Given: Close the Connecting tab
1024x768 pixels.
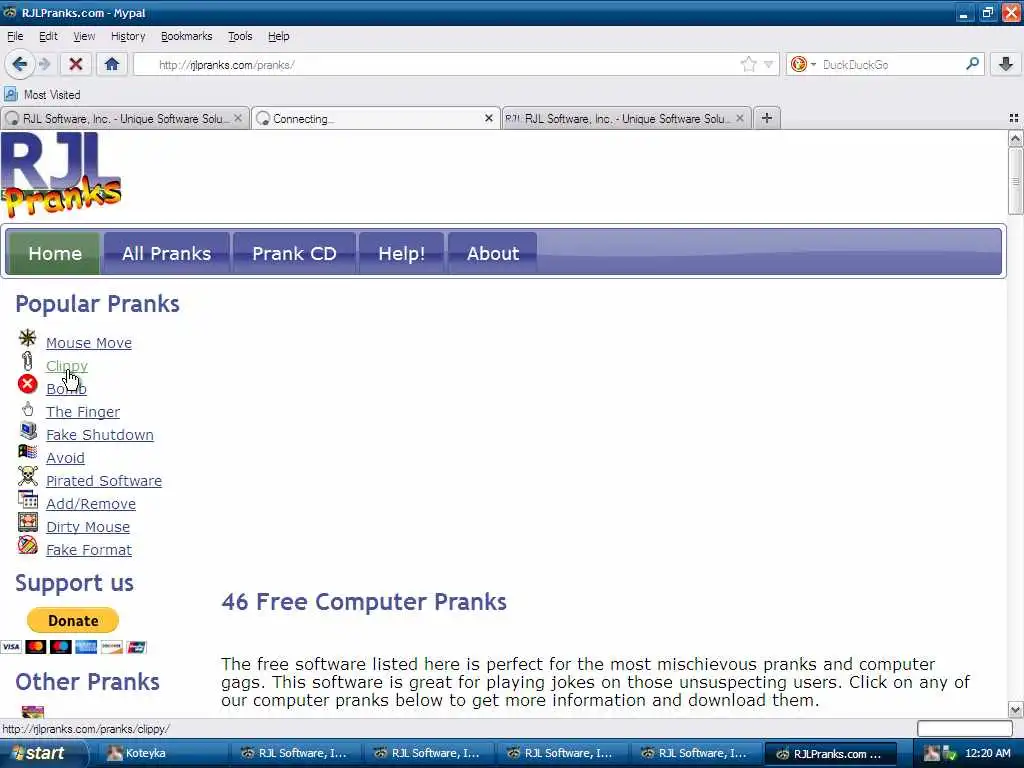Looking at the screenshot, I should point(488,118).
